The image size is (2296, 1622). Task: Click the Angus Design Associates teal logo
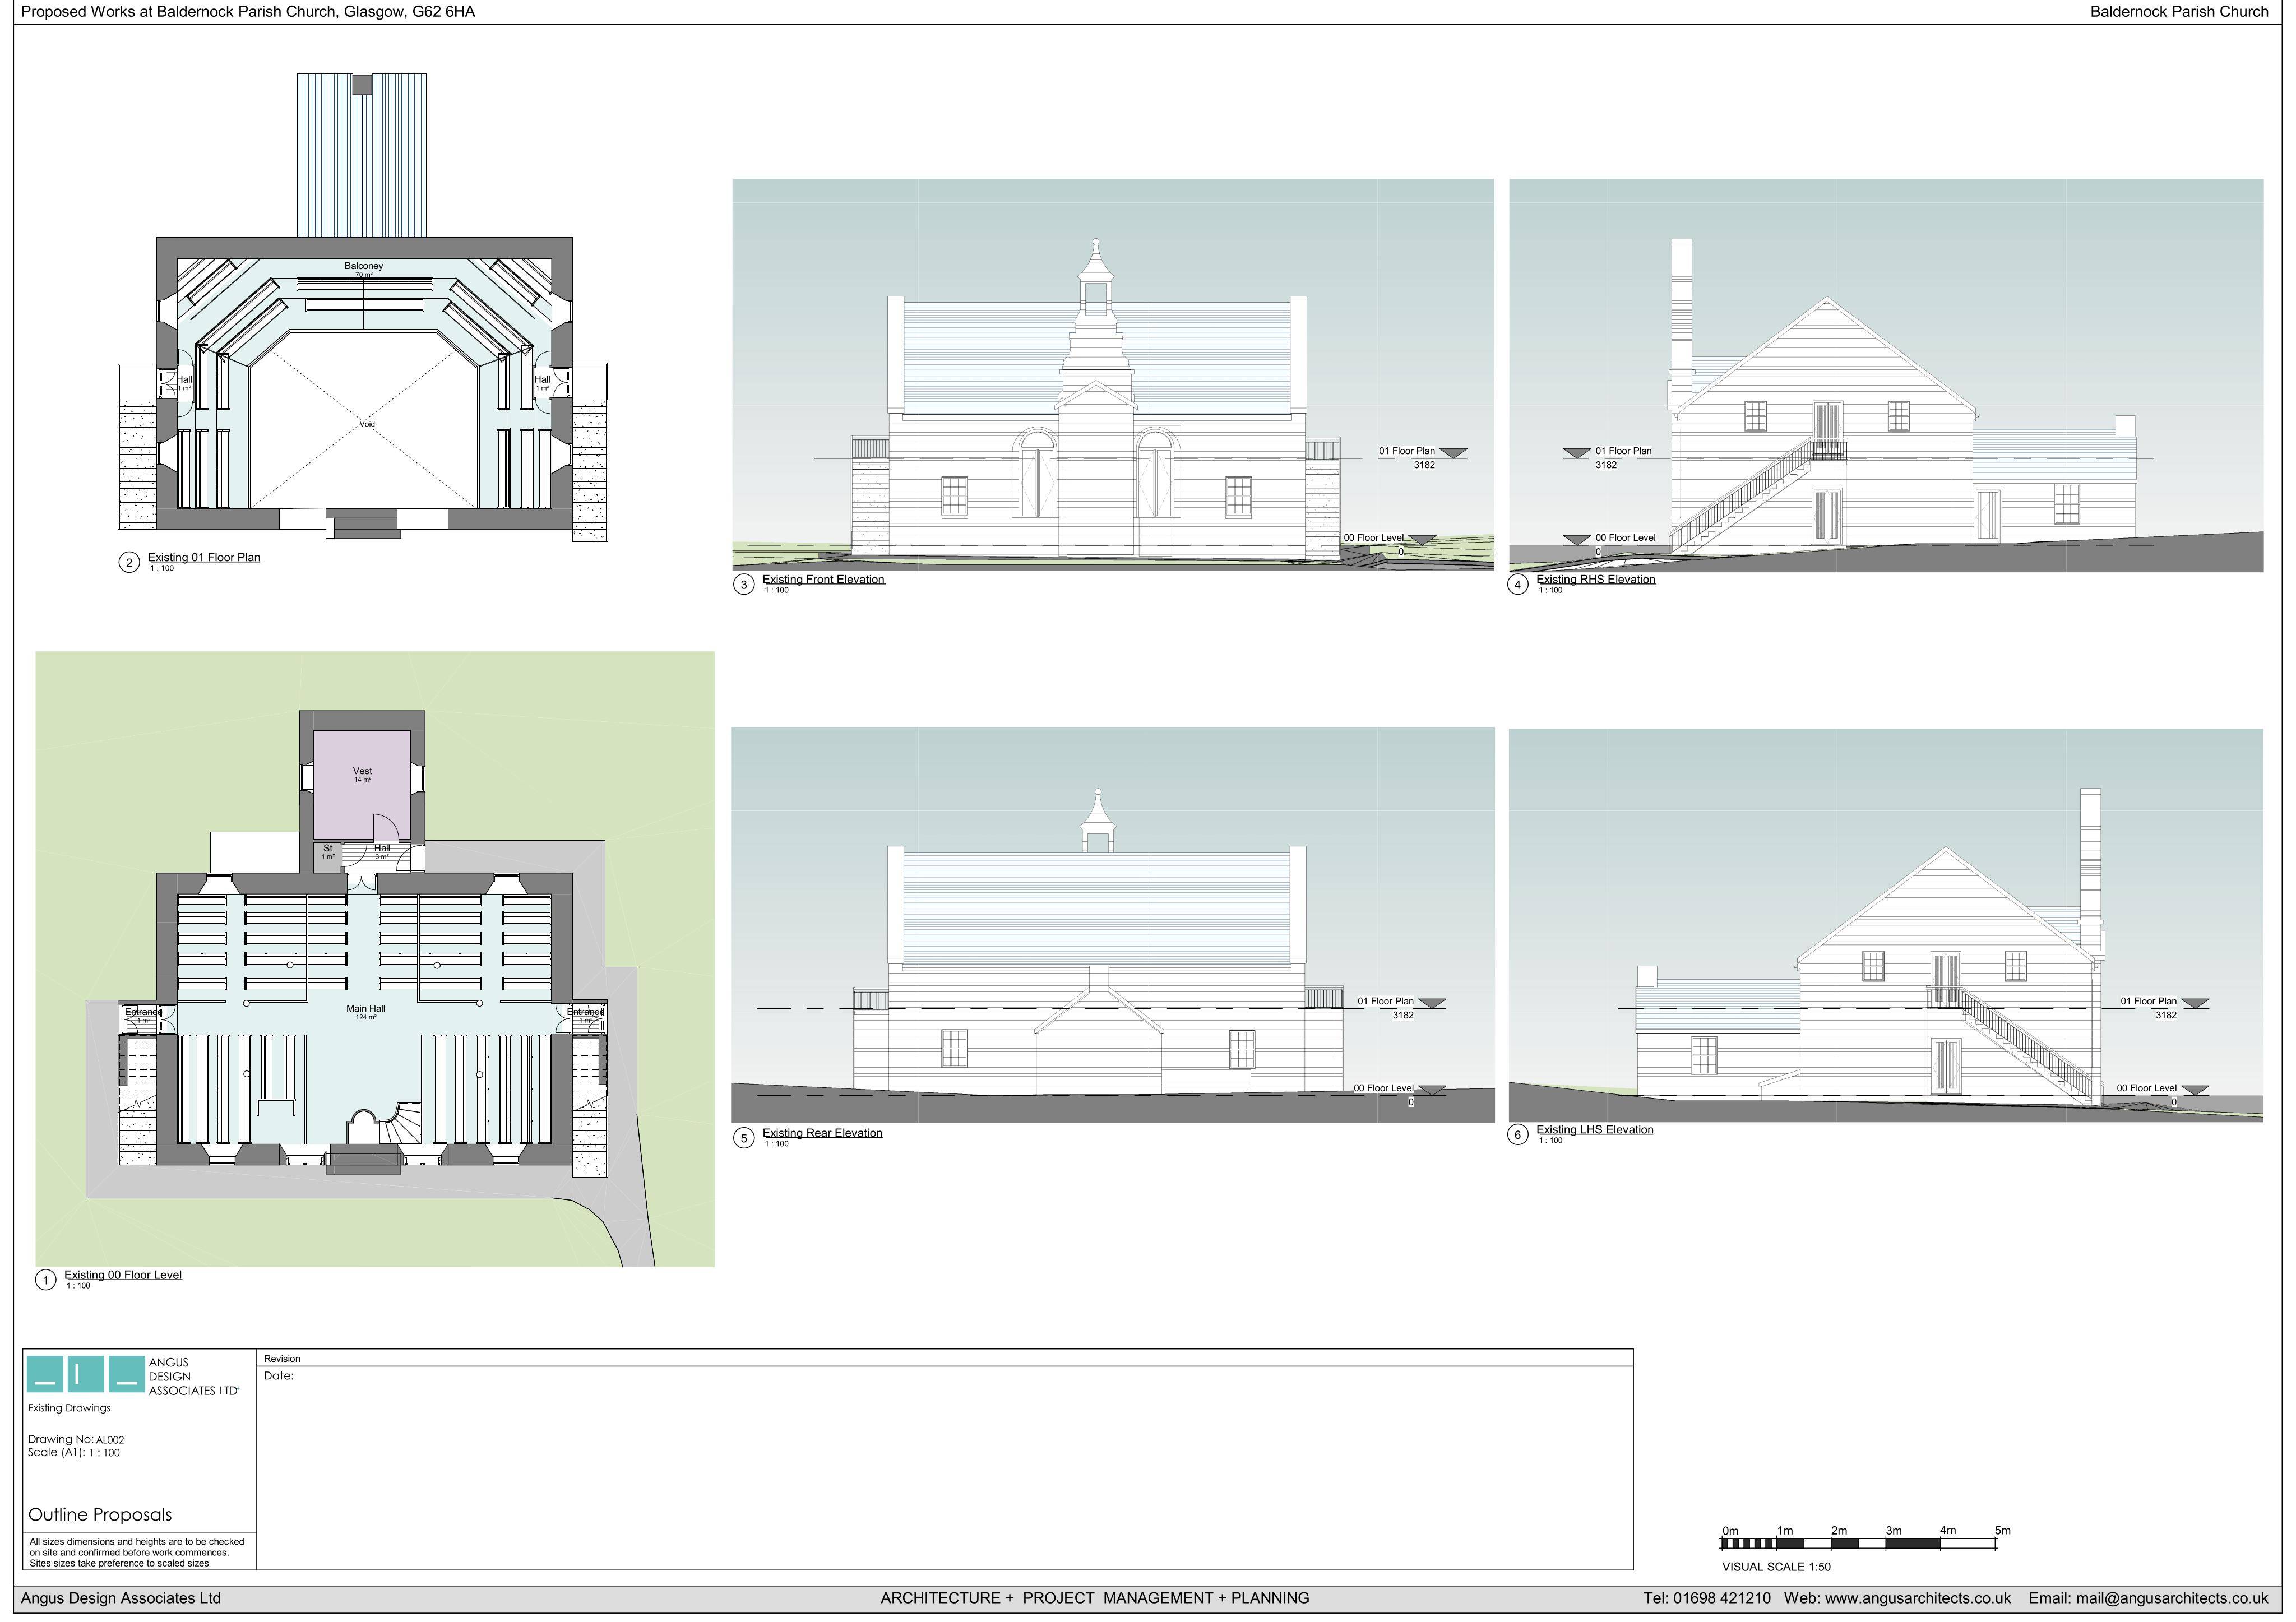(86, 1374)
